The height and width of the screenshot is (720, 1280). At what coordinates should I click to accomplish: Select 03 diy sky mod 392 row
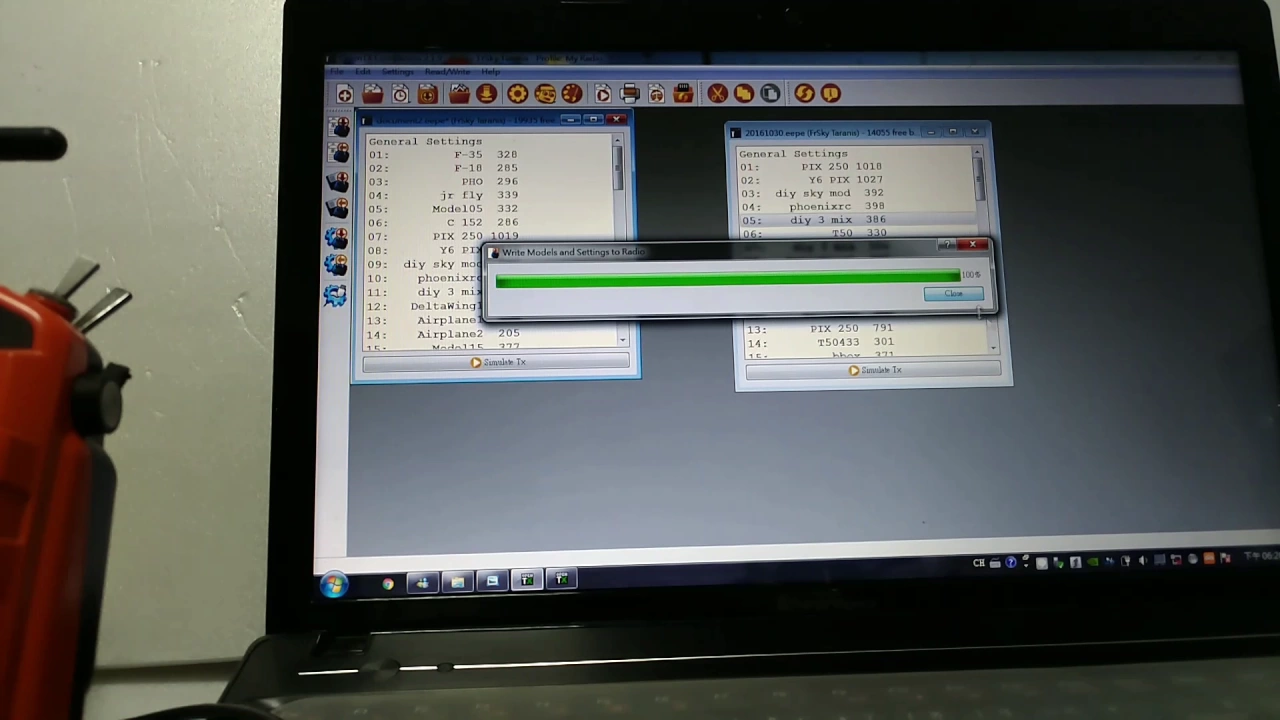coord(856,193)
